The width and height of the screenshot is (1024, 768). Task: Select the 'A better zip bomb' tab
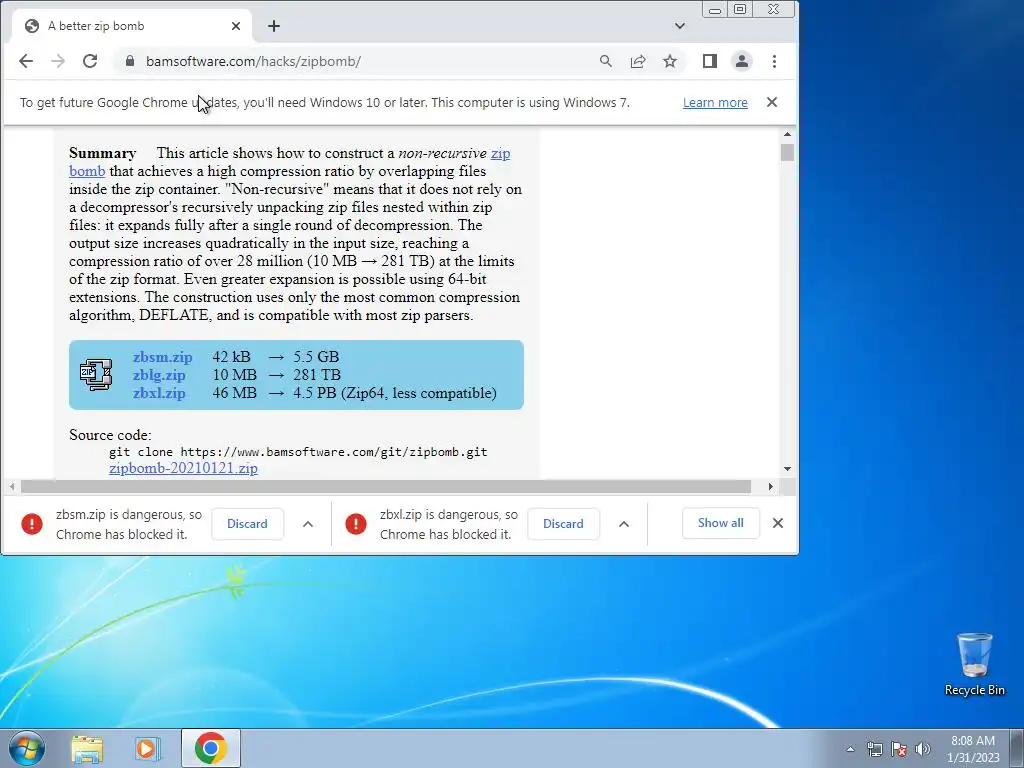click(131, 26)
